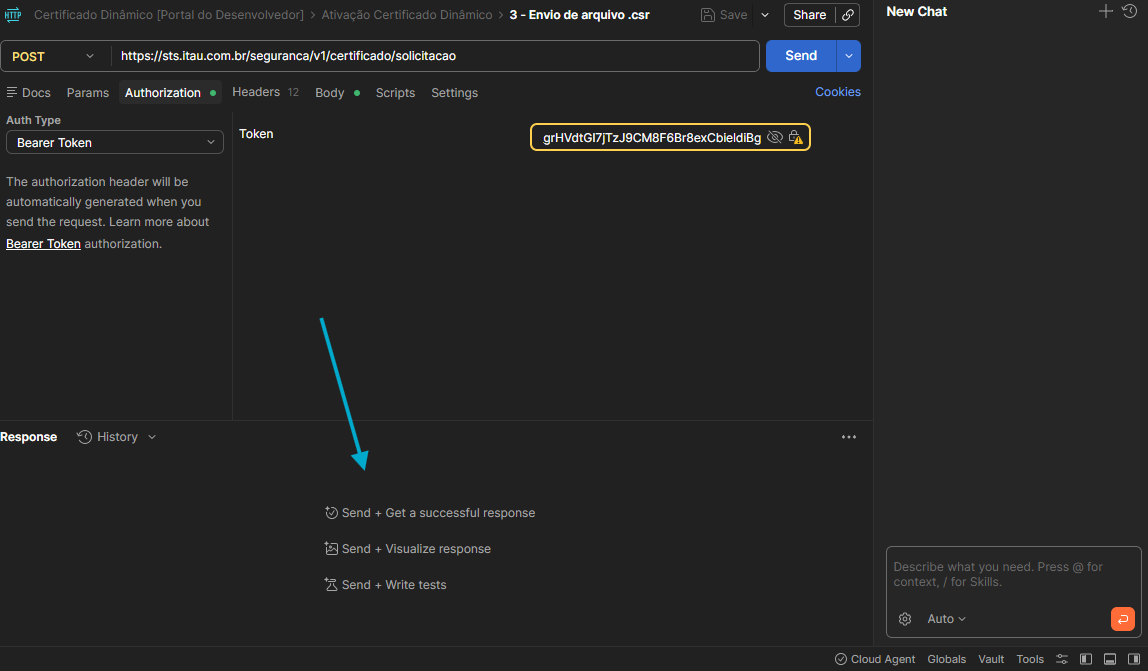Open response pane three-dots menu
The image size is (1148, 671).
click(849, 437)
